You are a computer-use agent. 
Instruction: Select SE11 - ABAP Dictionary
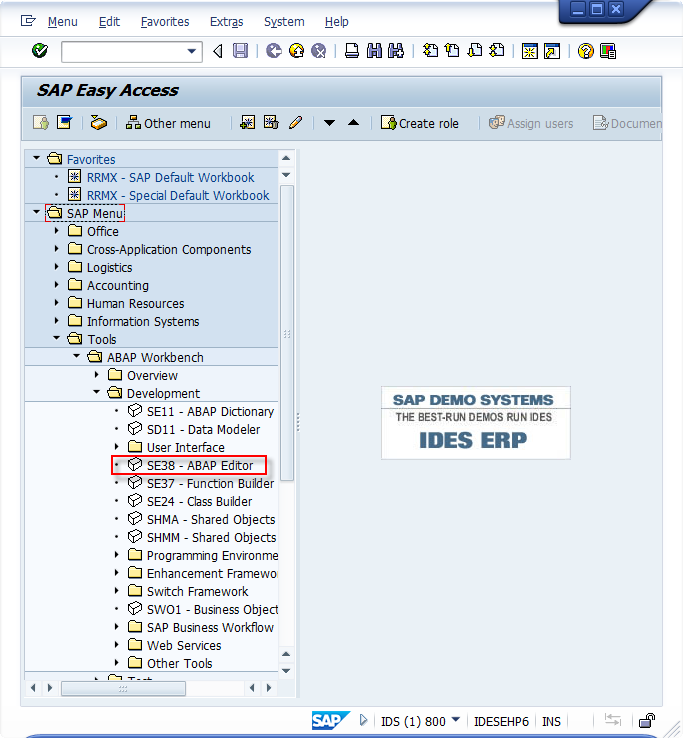click(210, 412)
